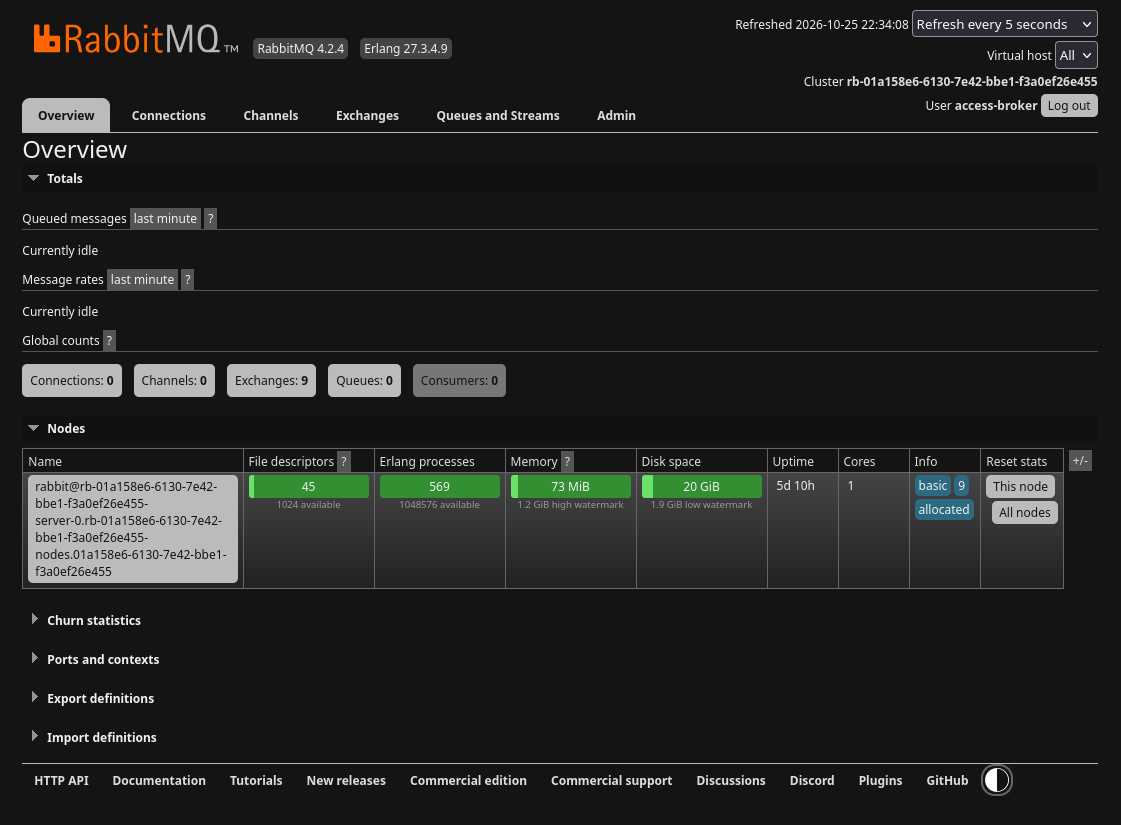Screen dimensions: 1121x825
Task: Click the Connections: 0 count
Action: [x=72, y=380]
